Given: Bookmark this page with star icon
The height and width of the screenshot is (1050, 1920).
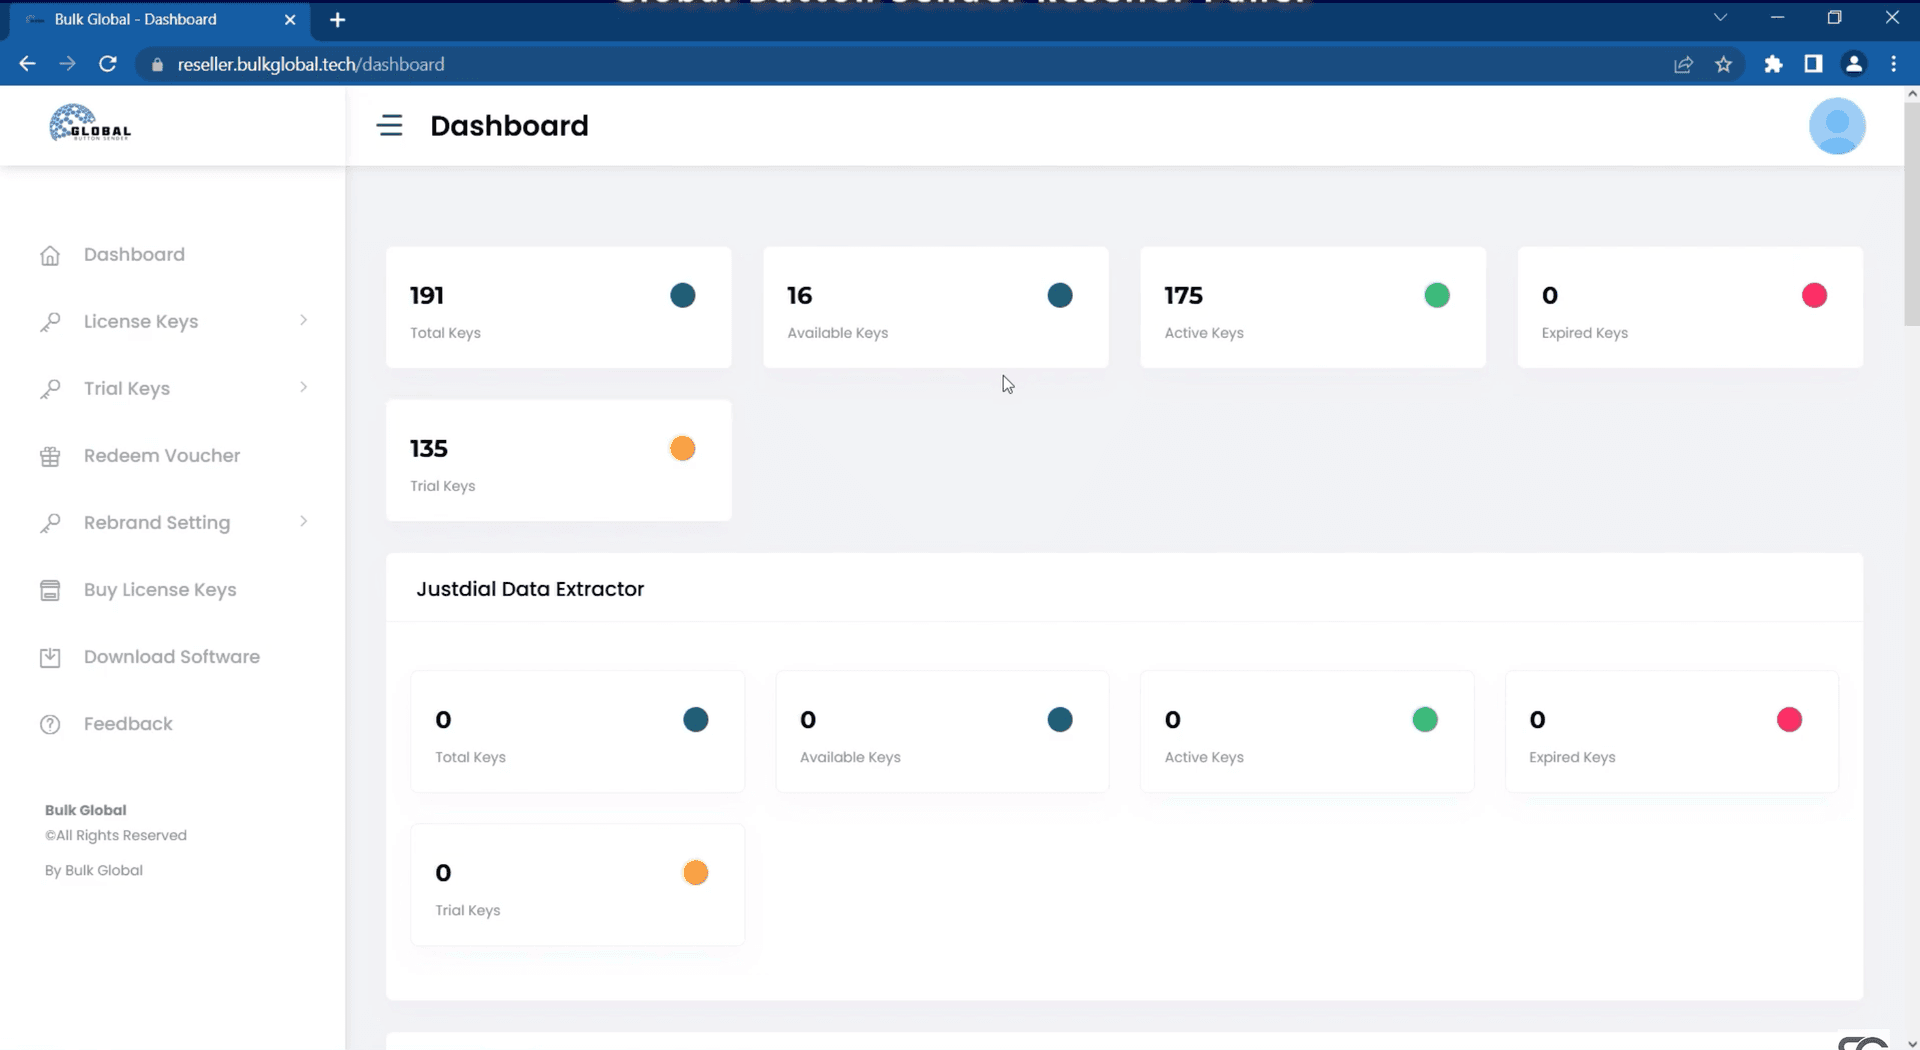Looking at the screenshot, I should [x=1723, y=64].
